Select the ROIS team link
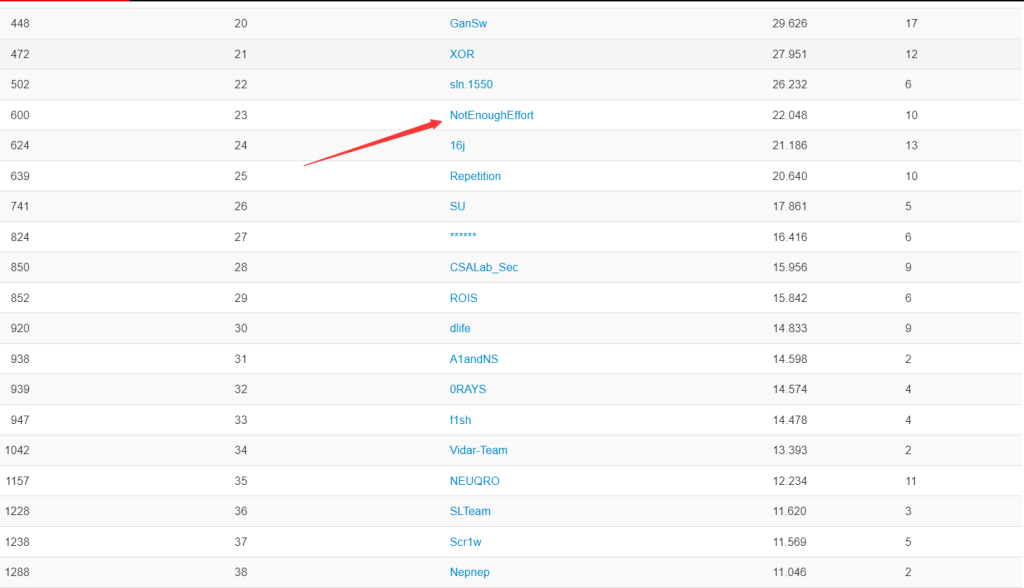Image resolution: width=1024 pixels, height=588 pixels. click(464, 298)
